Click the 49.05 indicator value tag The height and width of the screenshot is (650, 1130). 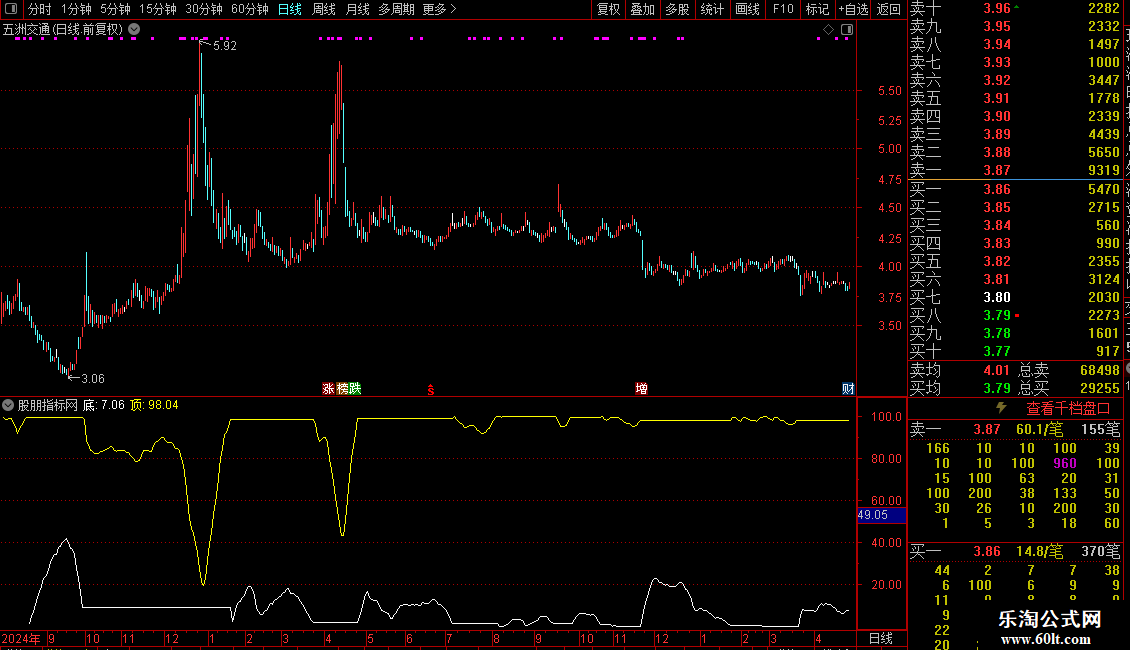tap(881, 515)
